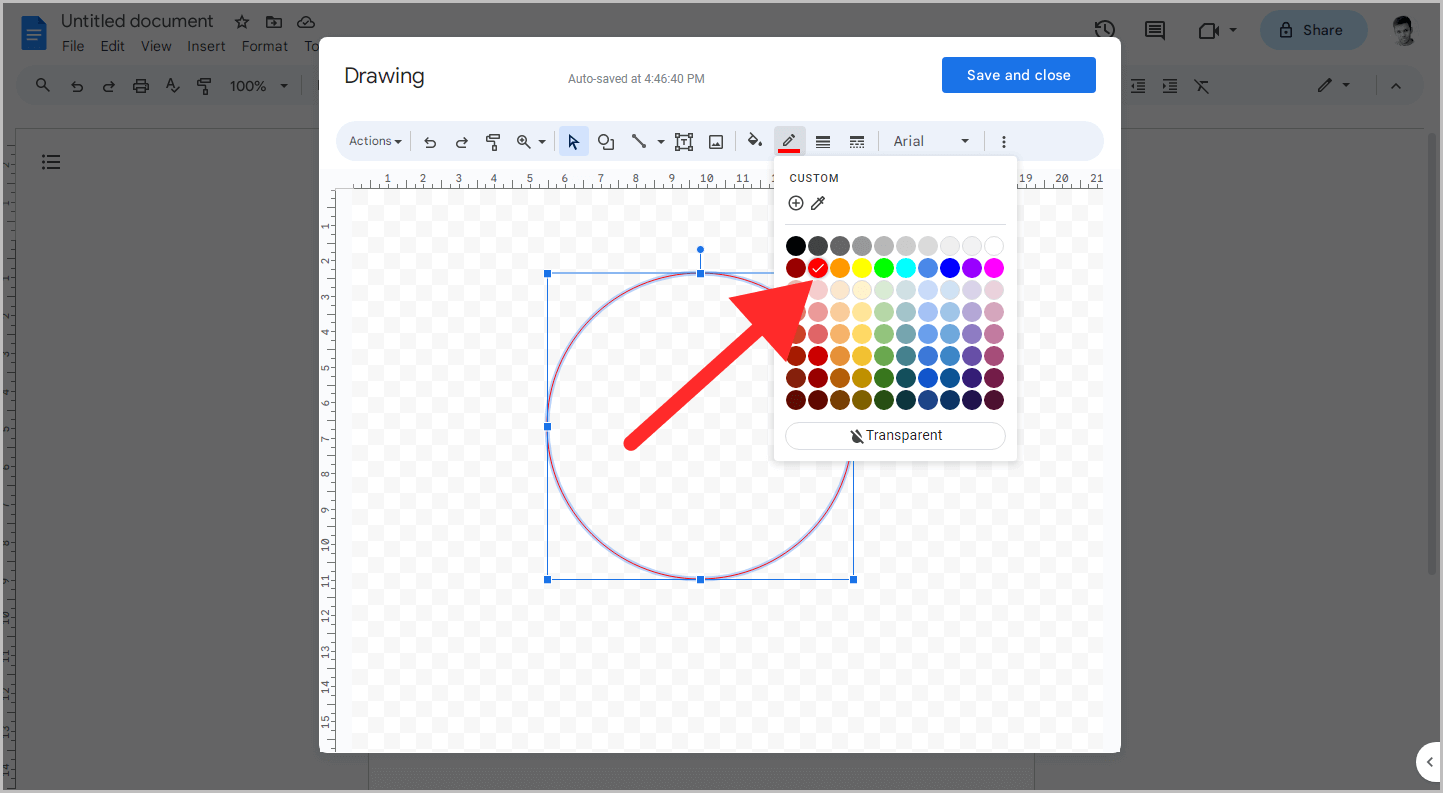
Task: Click the Paint format tool
Action: pyautogui.click(x=493, y=141)
